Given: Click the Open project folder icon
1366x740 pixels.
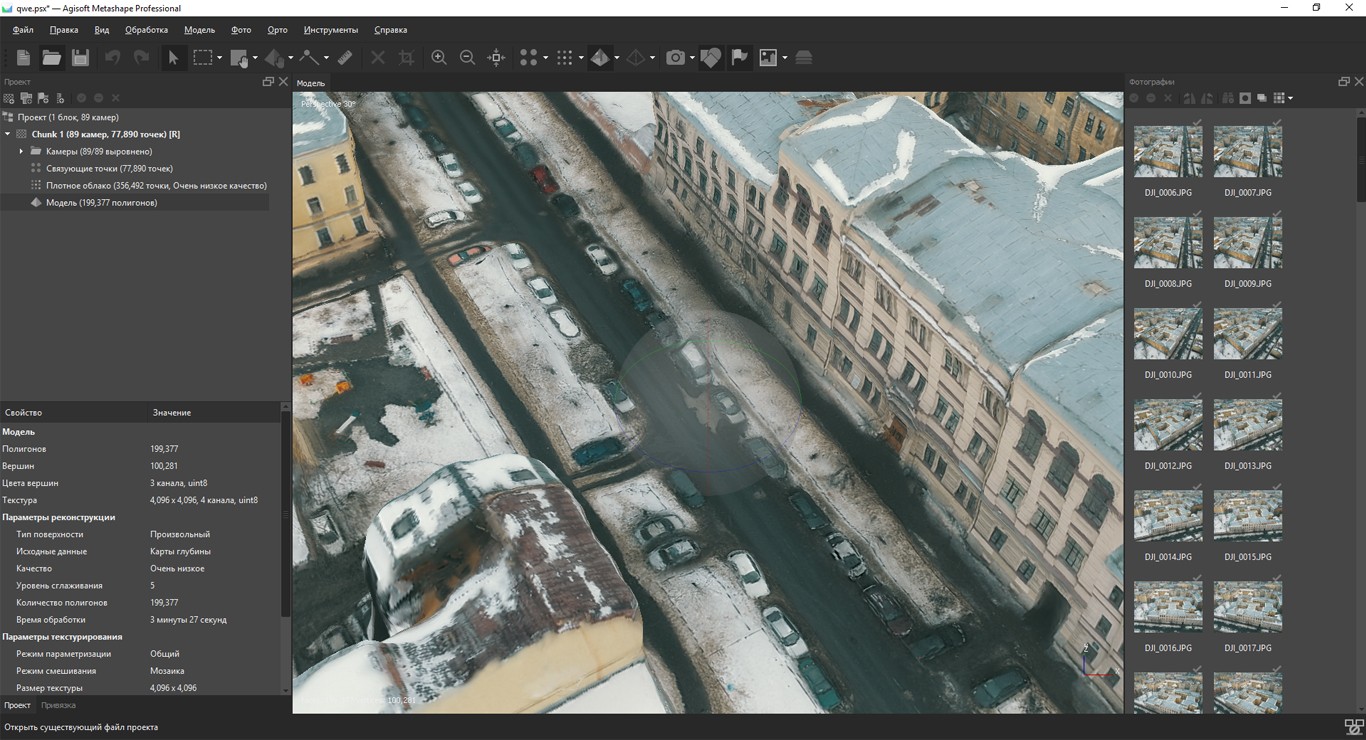Looking at the screenshot, I should point(51,58).
